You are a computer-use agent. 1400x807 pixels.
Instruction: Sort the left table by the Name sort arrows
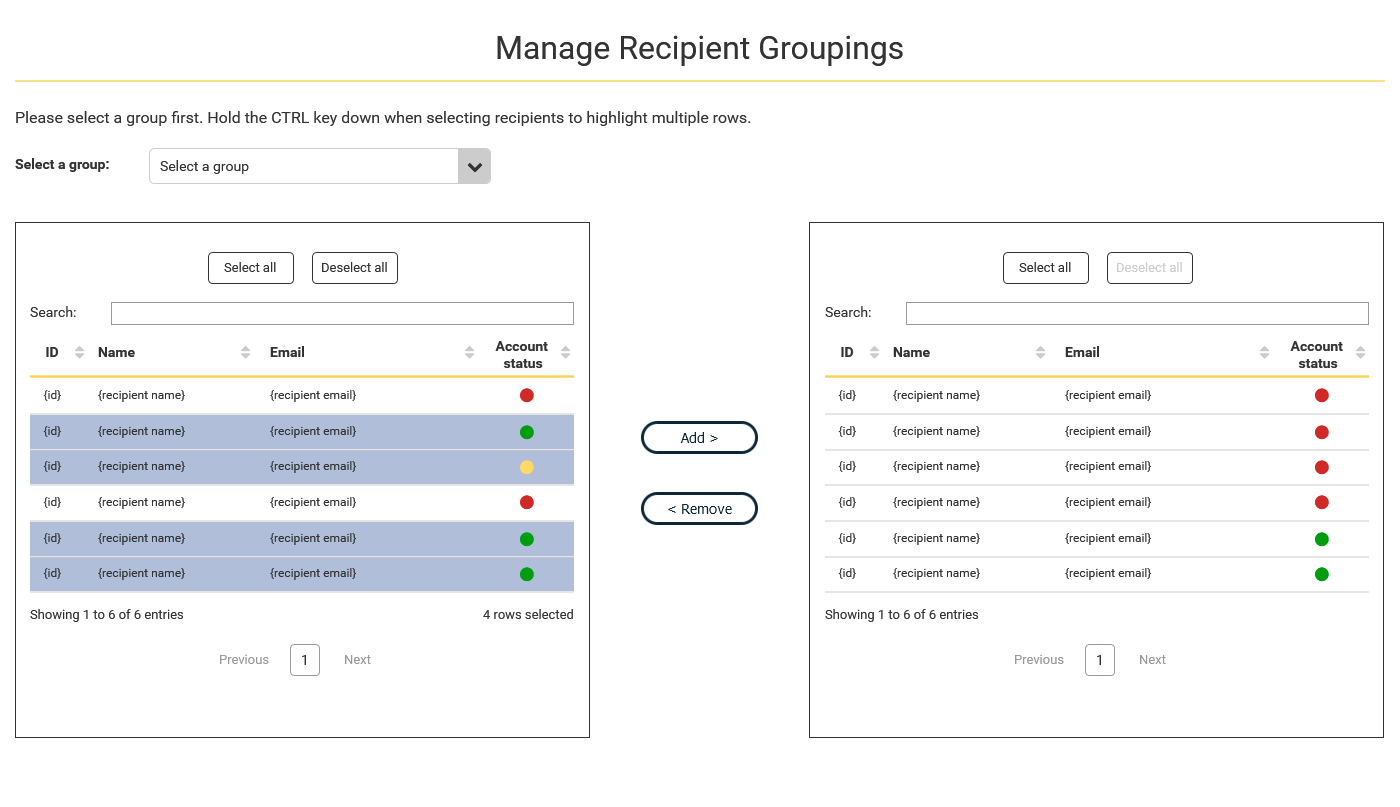(x=246, y=352)
